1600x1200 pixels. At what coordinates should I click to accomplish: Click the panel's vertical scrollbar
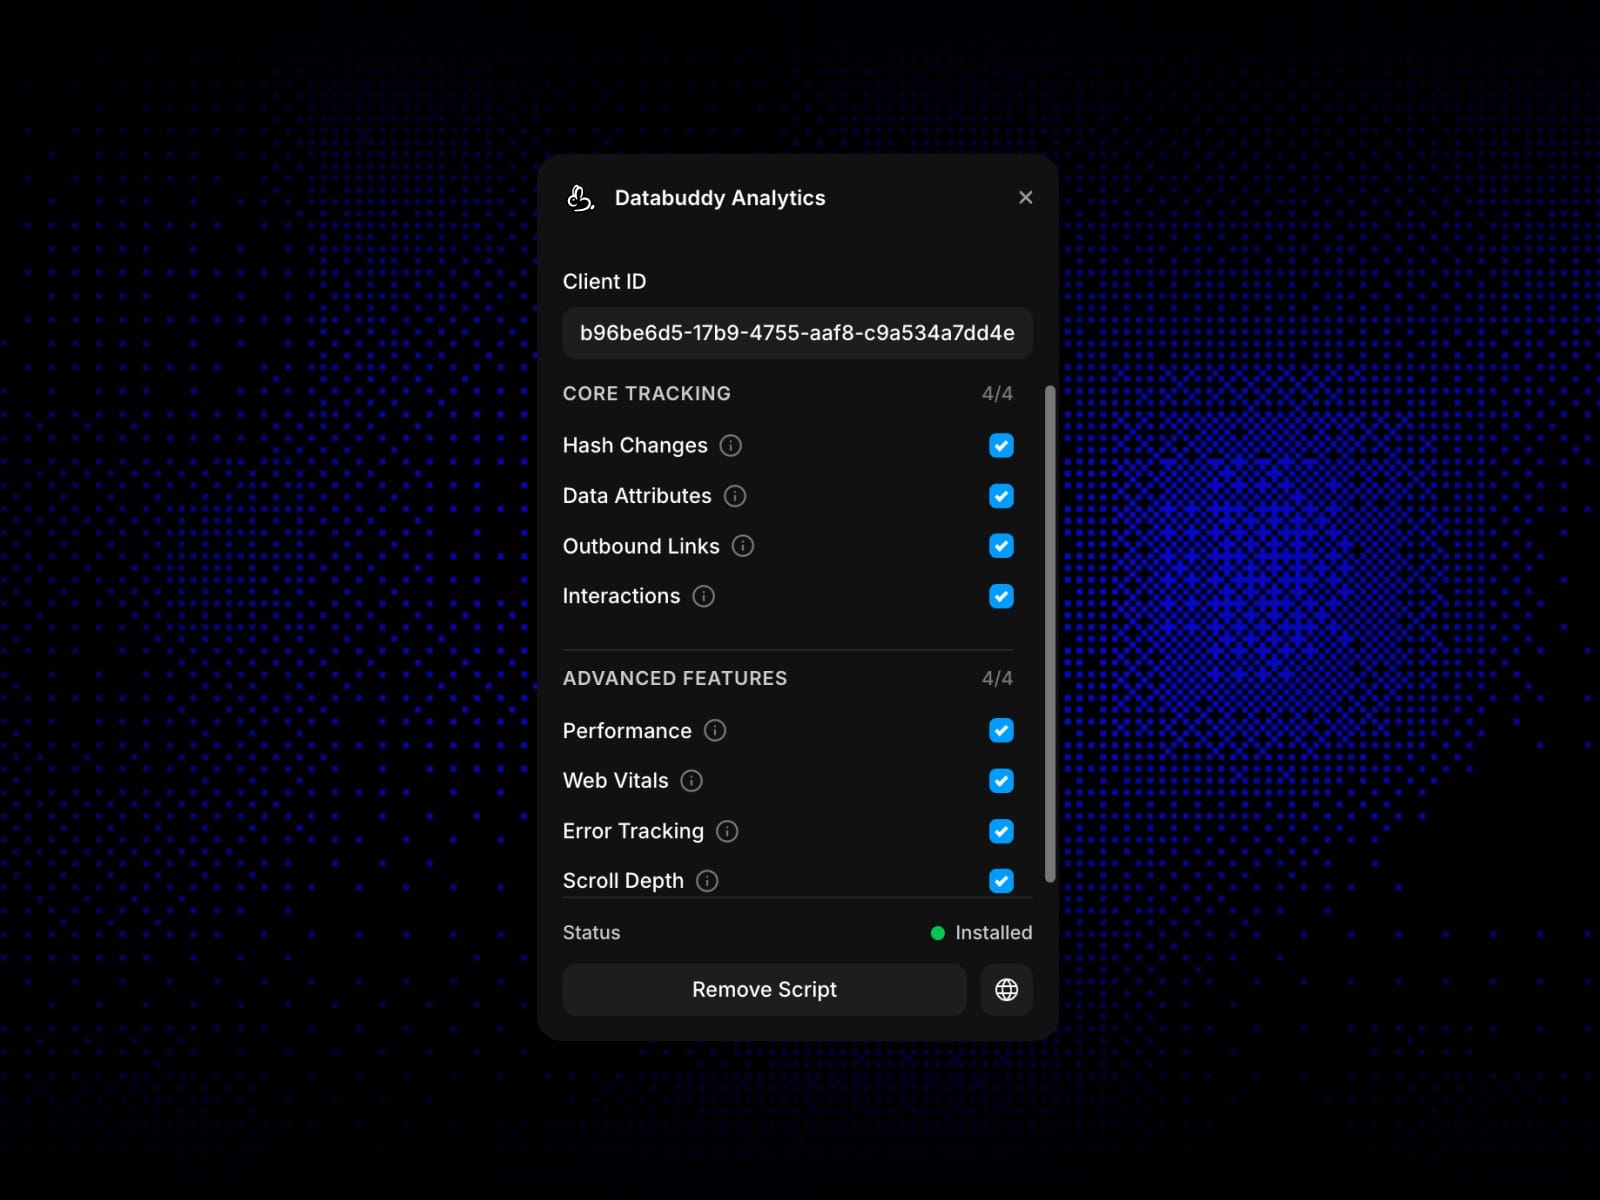tap(1050, 634)
